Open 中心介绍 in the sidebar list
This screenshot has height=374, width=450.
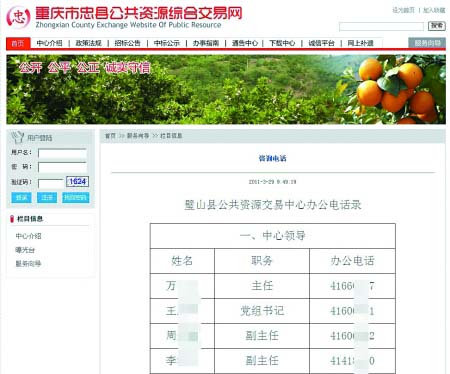click(x=28, y=236)
